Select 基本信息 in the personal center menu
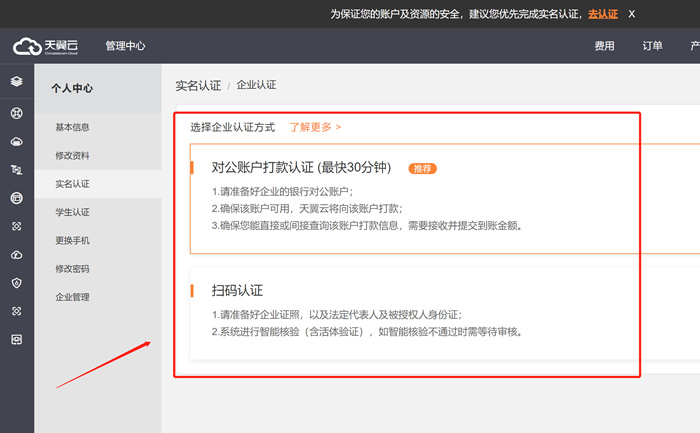Screen dimensions: 700x433 click(72, 127)
